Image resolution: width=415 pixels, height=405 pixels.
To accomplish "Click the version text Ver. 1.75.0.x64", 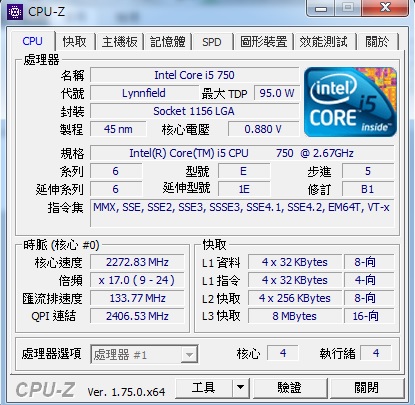I will [126, 392].
